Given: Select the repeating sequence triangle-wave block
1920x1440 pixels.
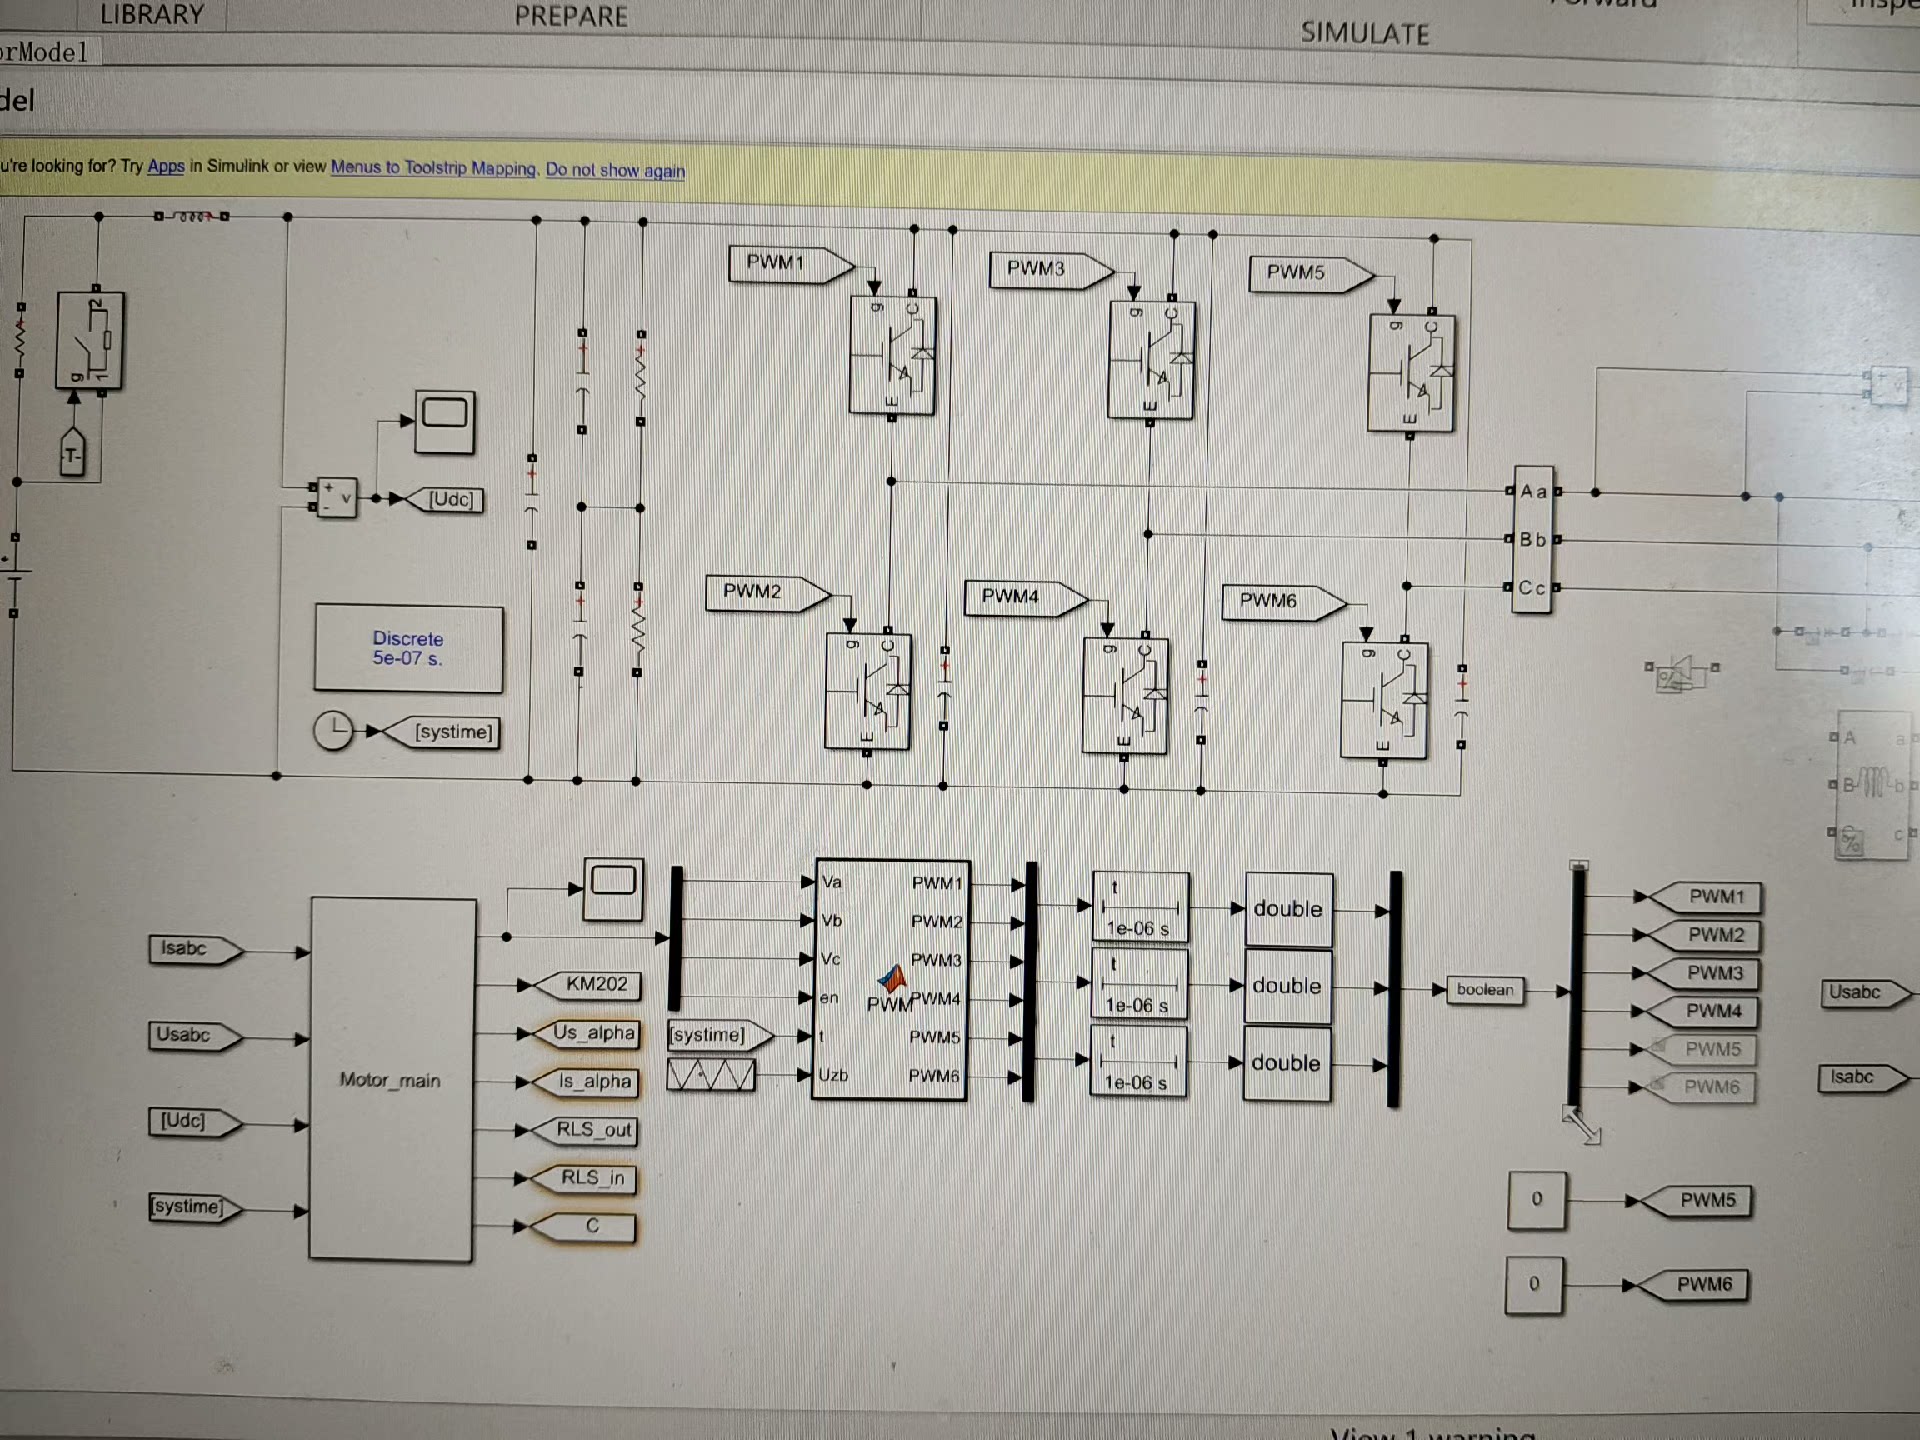Looking at the screenshot, I should pyautogui.click(x=711, y=1075).
